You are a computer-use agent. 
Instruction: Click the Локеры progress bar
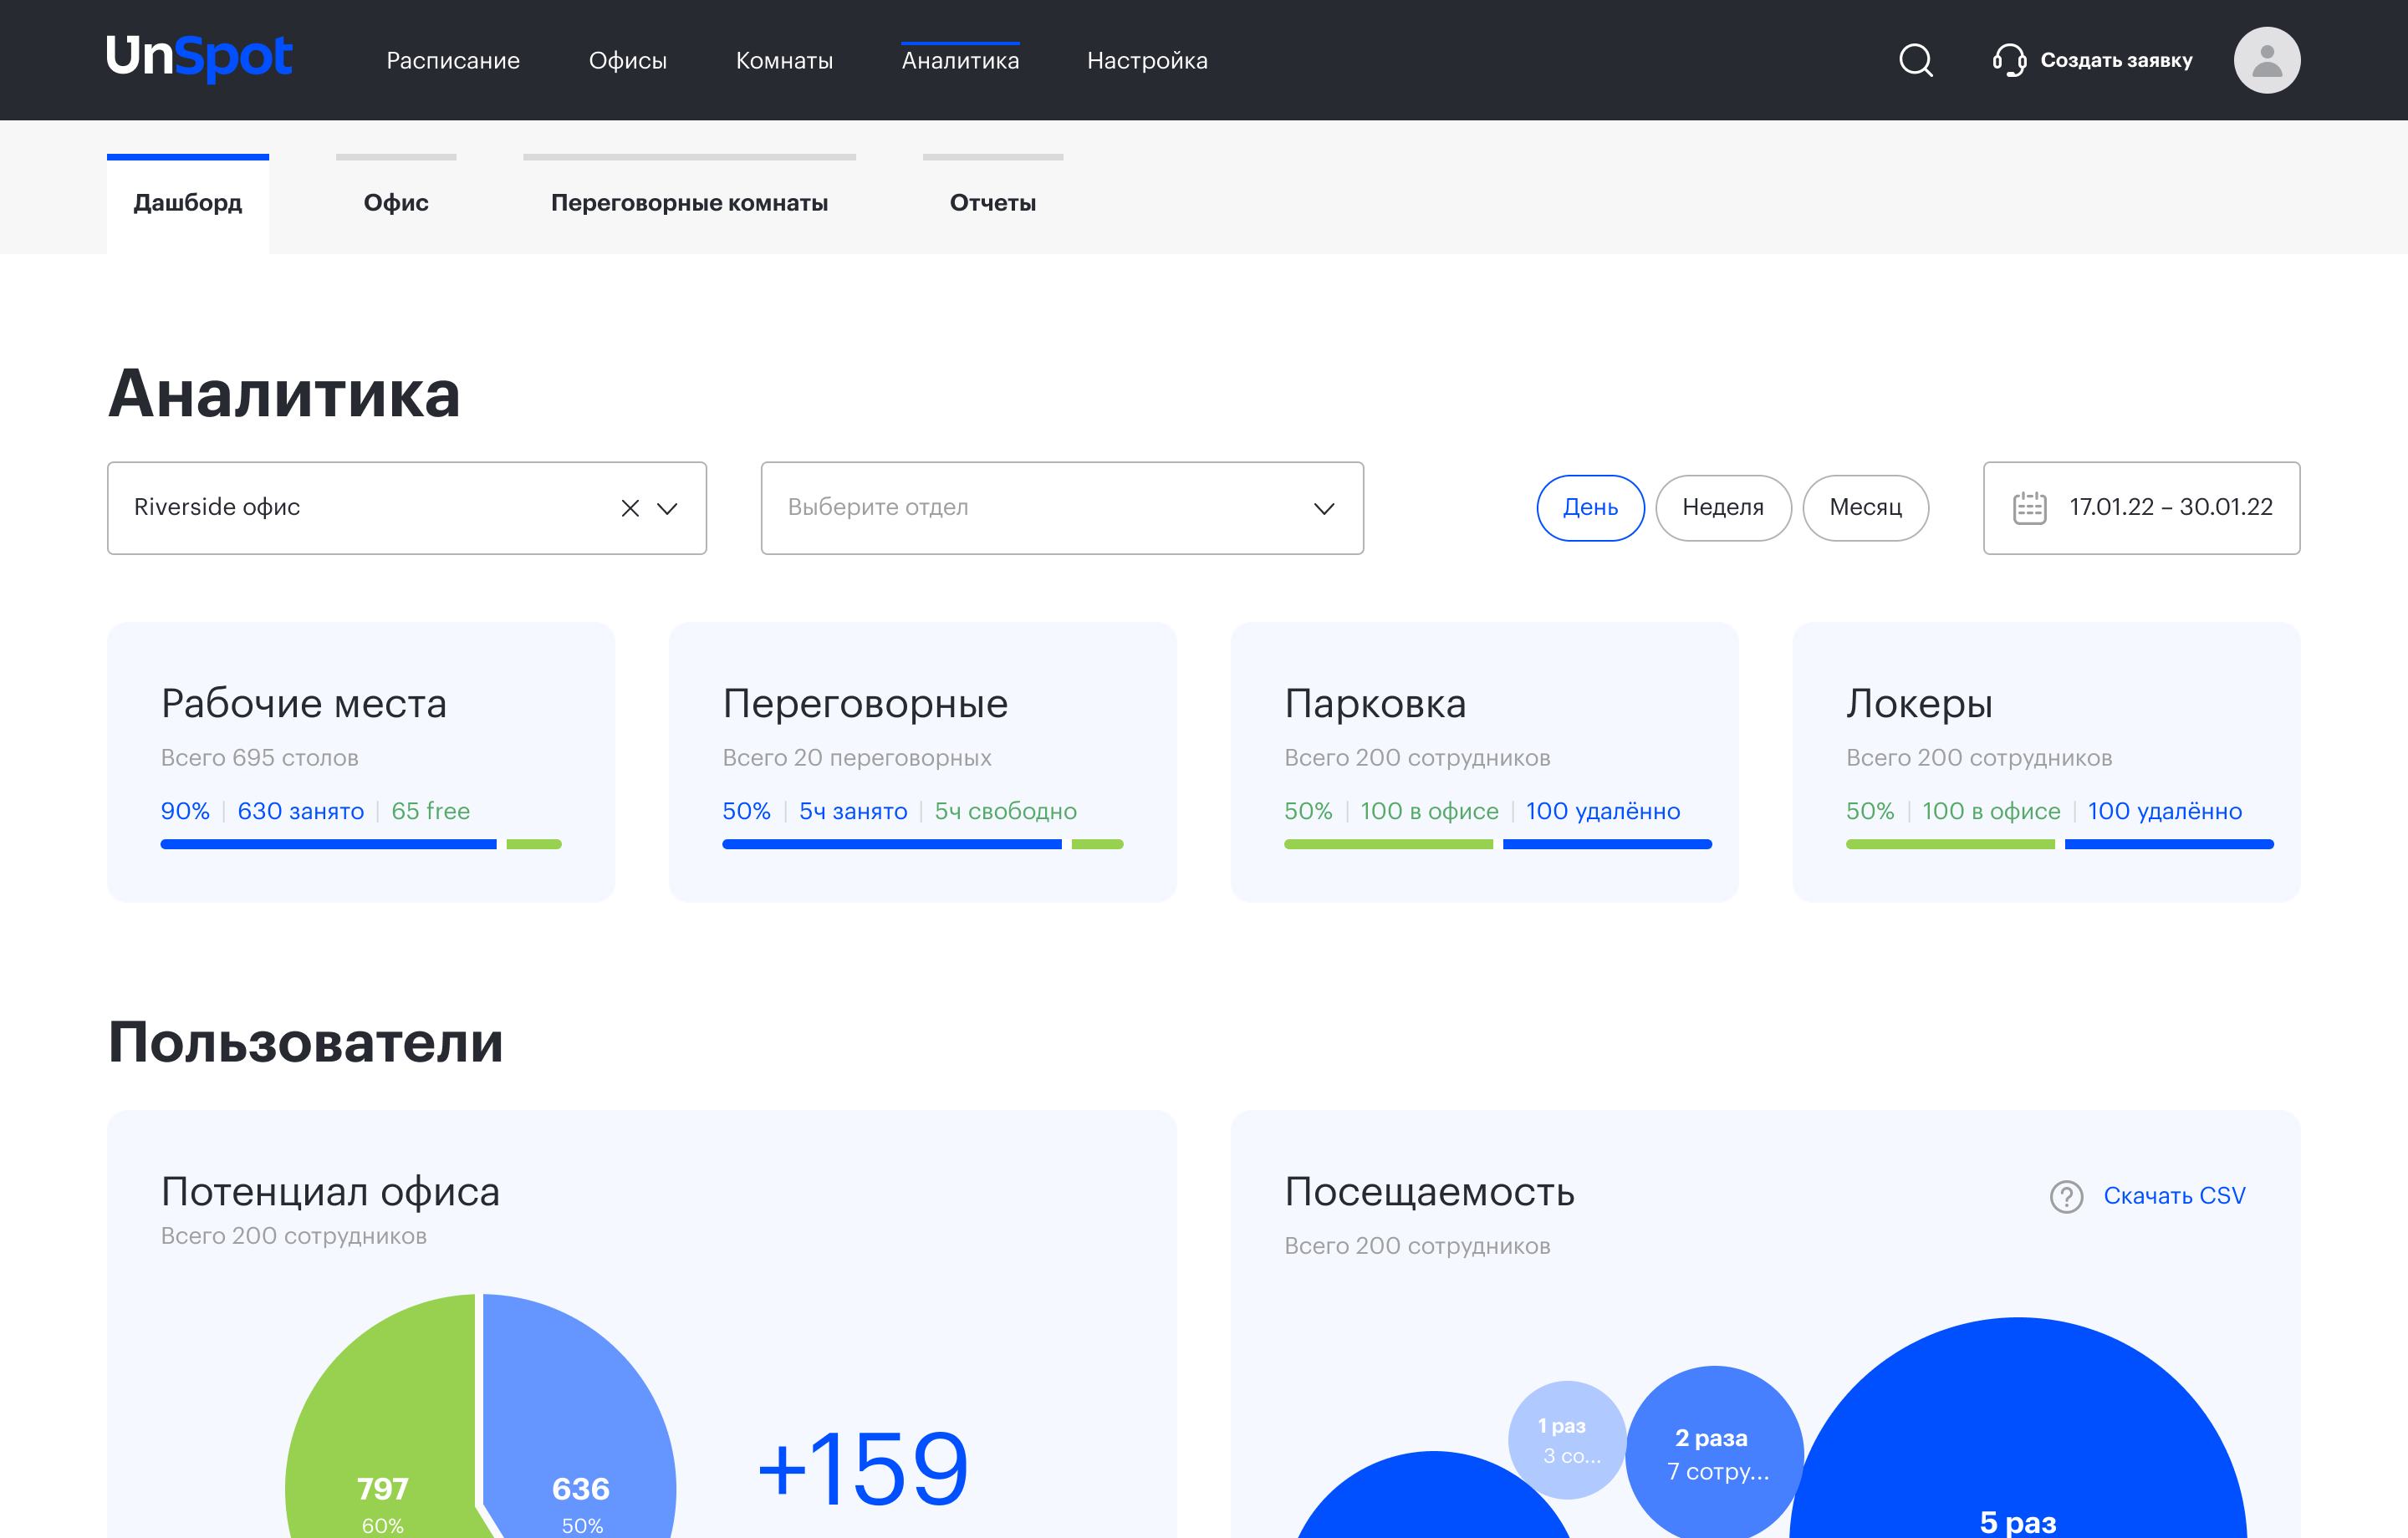(2060, 845)
